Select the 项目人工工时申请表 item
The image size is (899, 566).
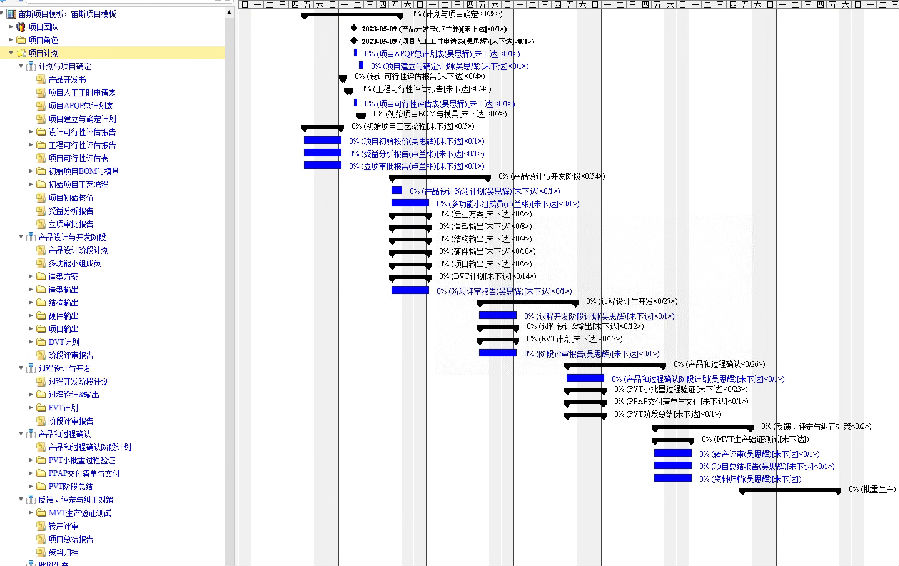tap(82, 92)
